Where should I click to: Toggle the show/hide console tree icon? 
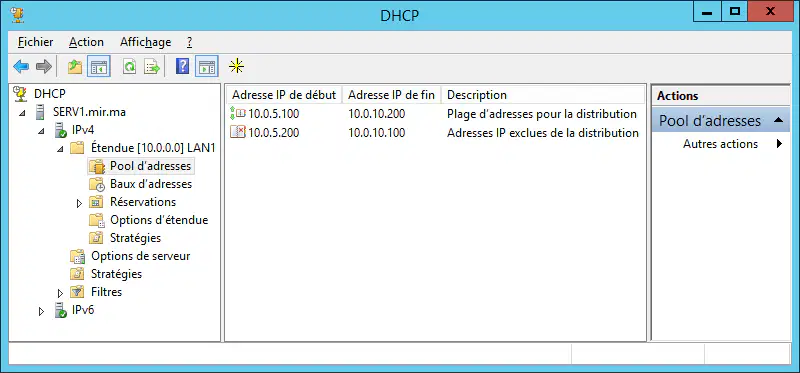(98, 66)
